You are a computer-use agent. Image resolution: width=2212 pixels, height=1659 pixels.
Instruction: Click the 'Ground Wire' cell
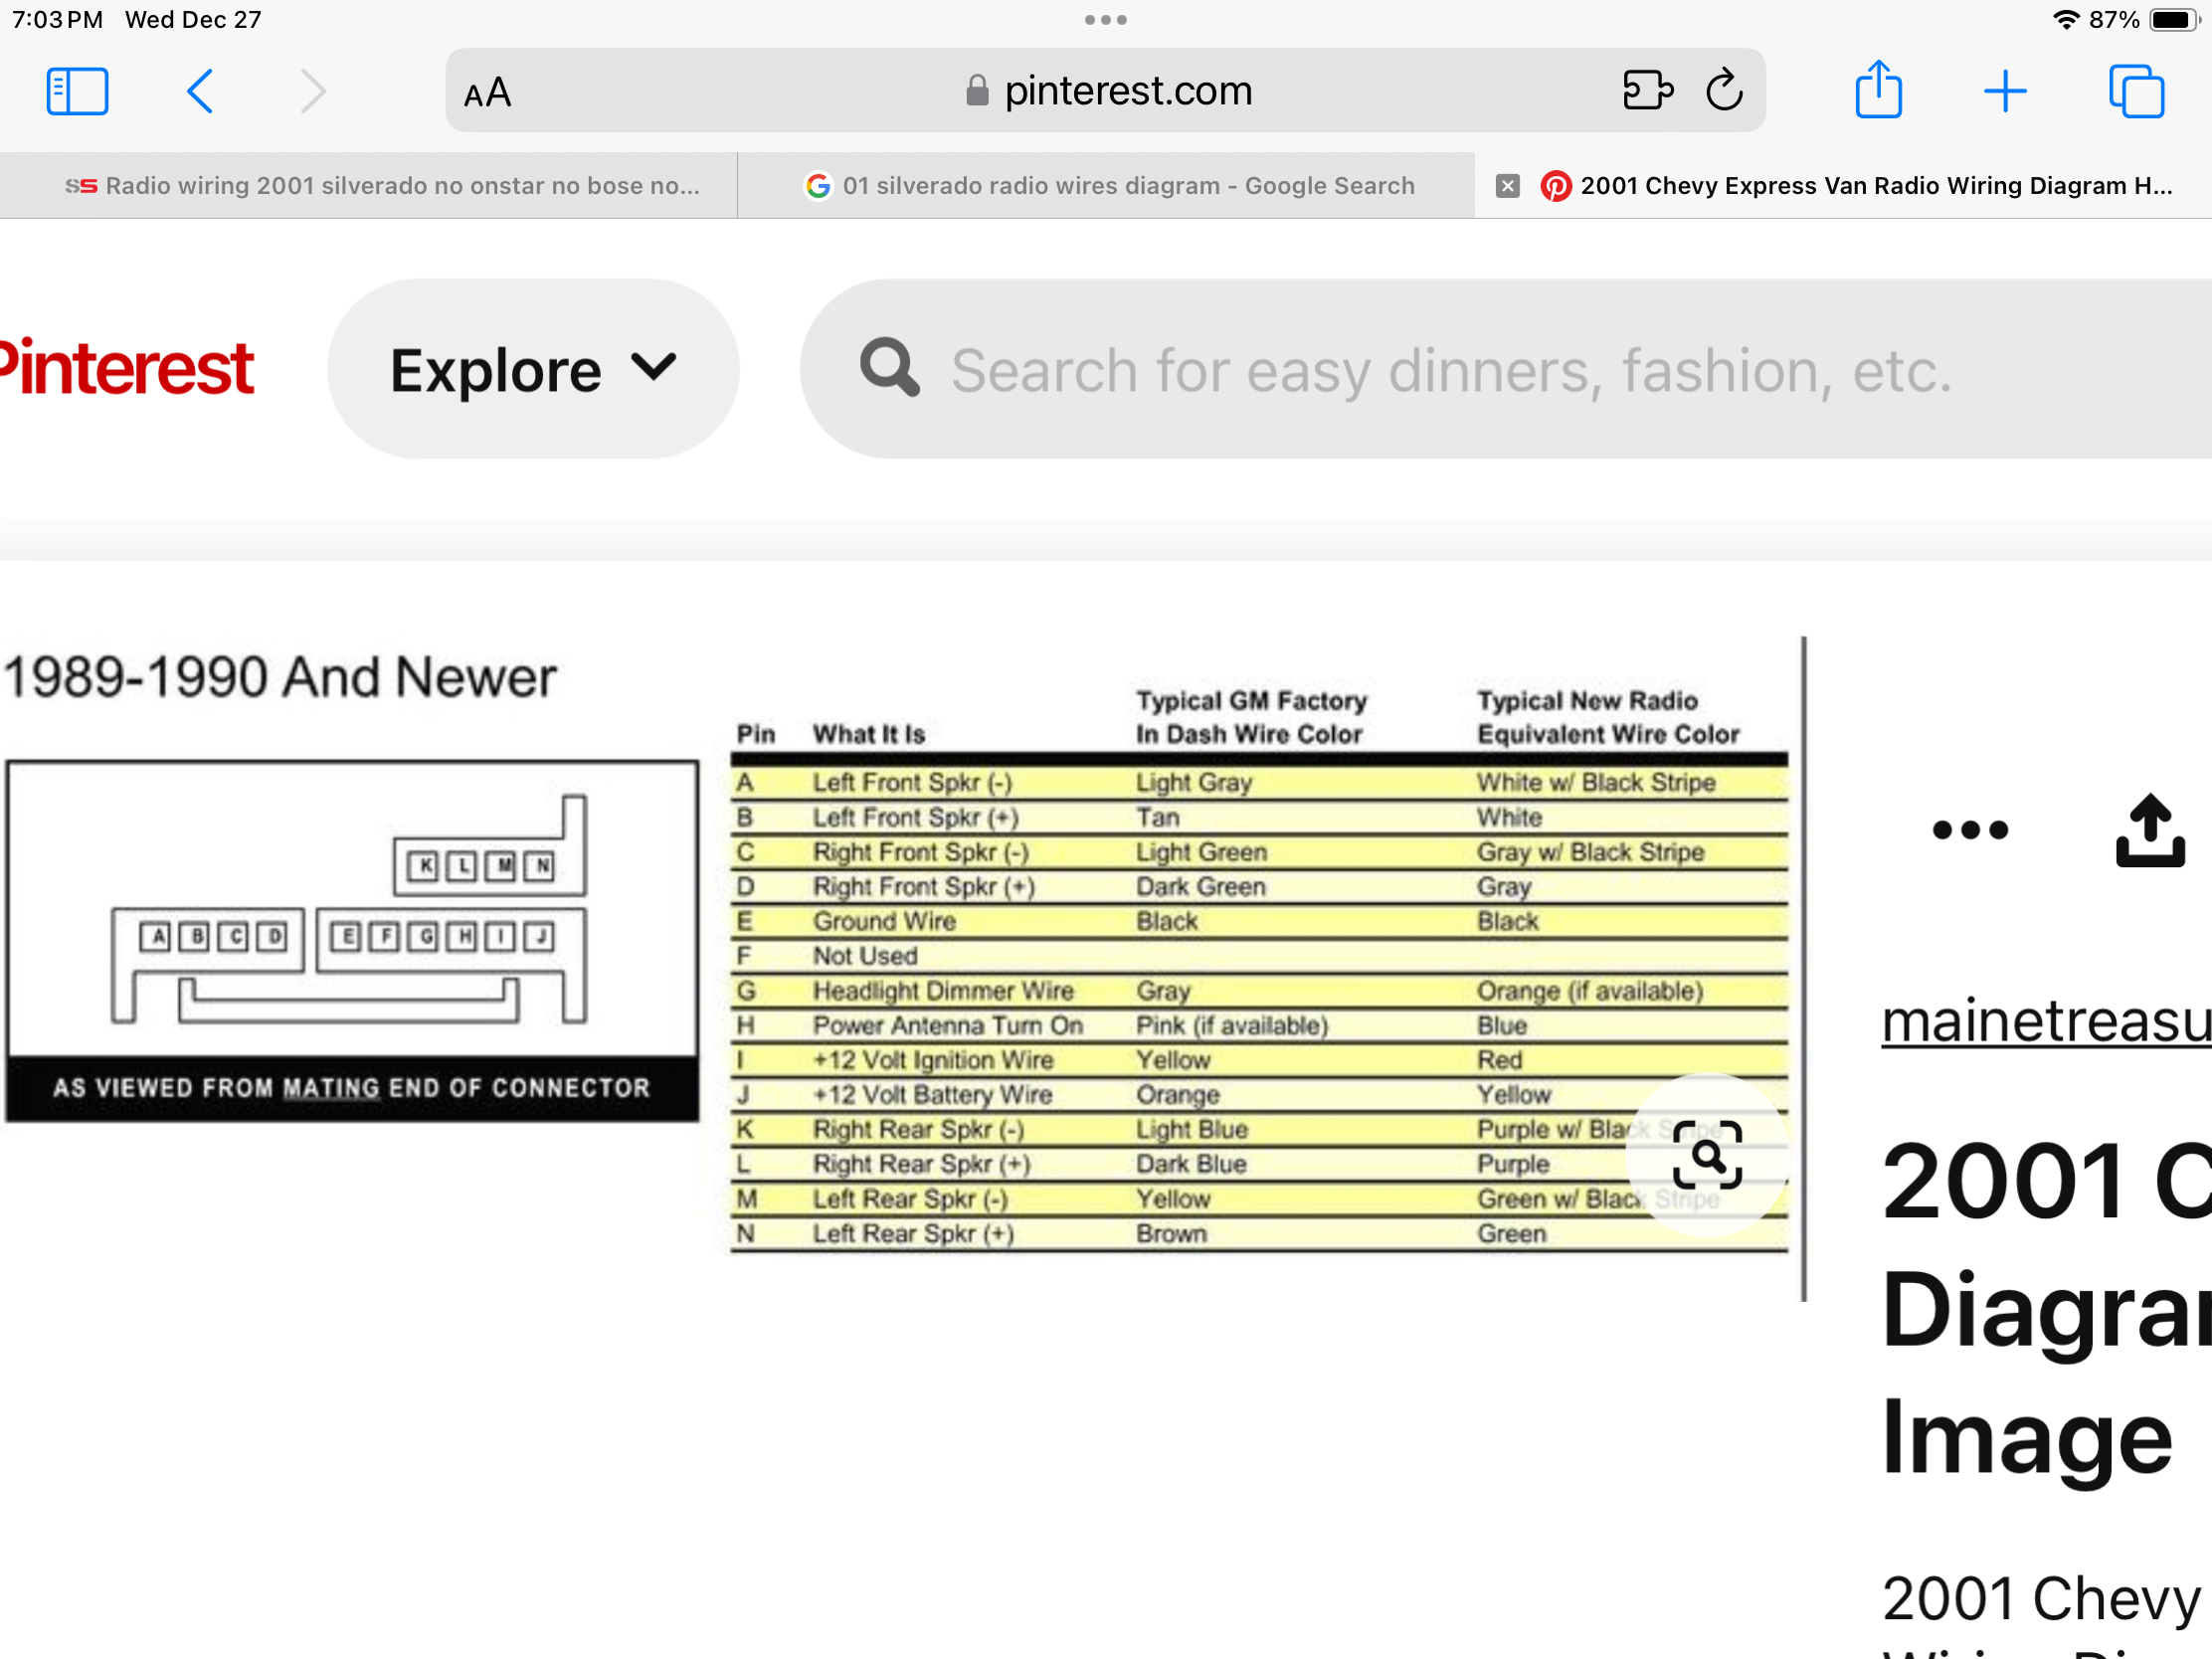(x=884, y=921)
